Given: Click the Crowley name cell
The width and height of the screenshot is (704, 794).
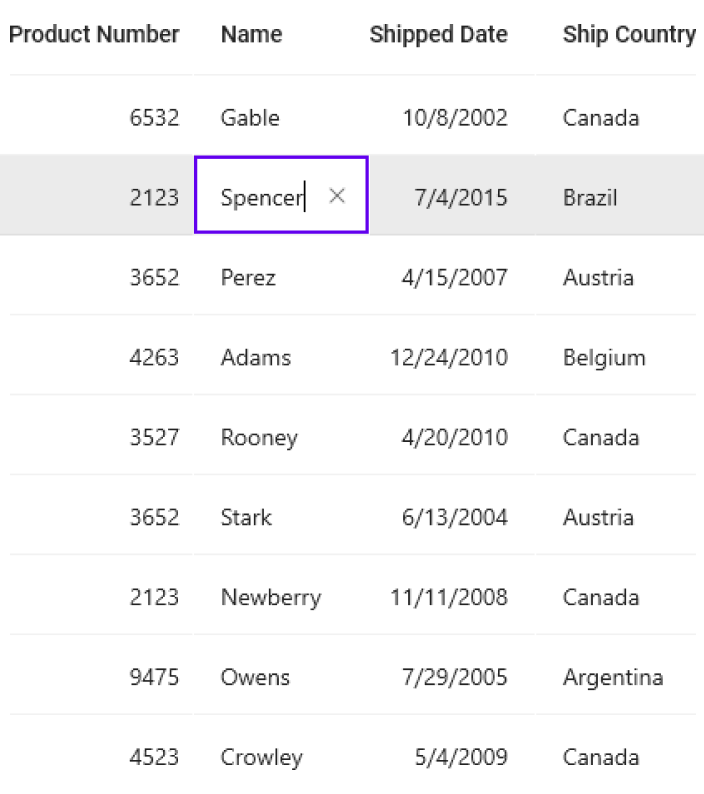Looking at the screenshot, I should coord(261,757).
